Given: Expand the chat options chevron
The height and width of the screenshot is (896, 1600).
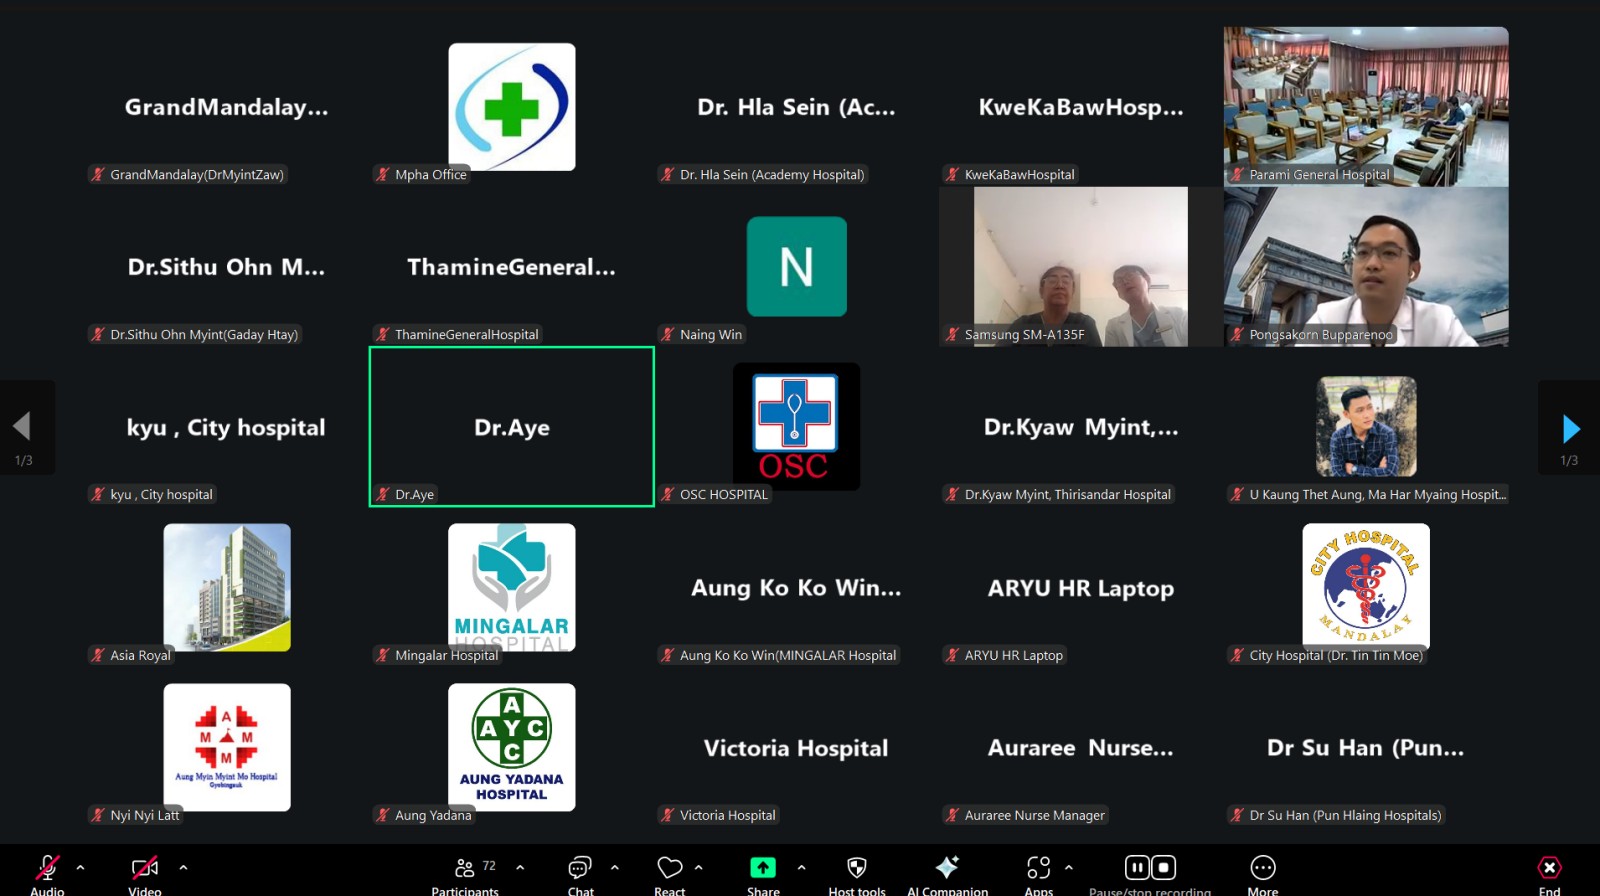Looking at the screenshot, I should point(614,867).
